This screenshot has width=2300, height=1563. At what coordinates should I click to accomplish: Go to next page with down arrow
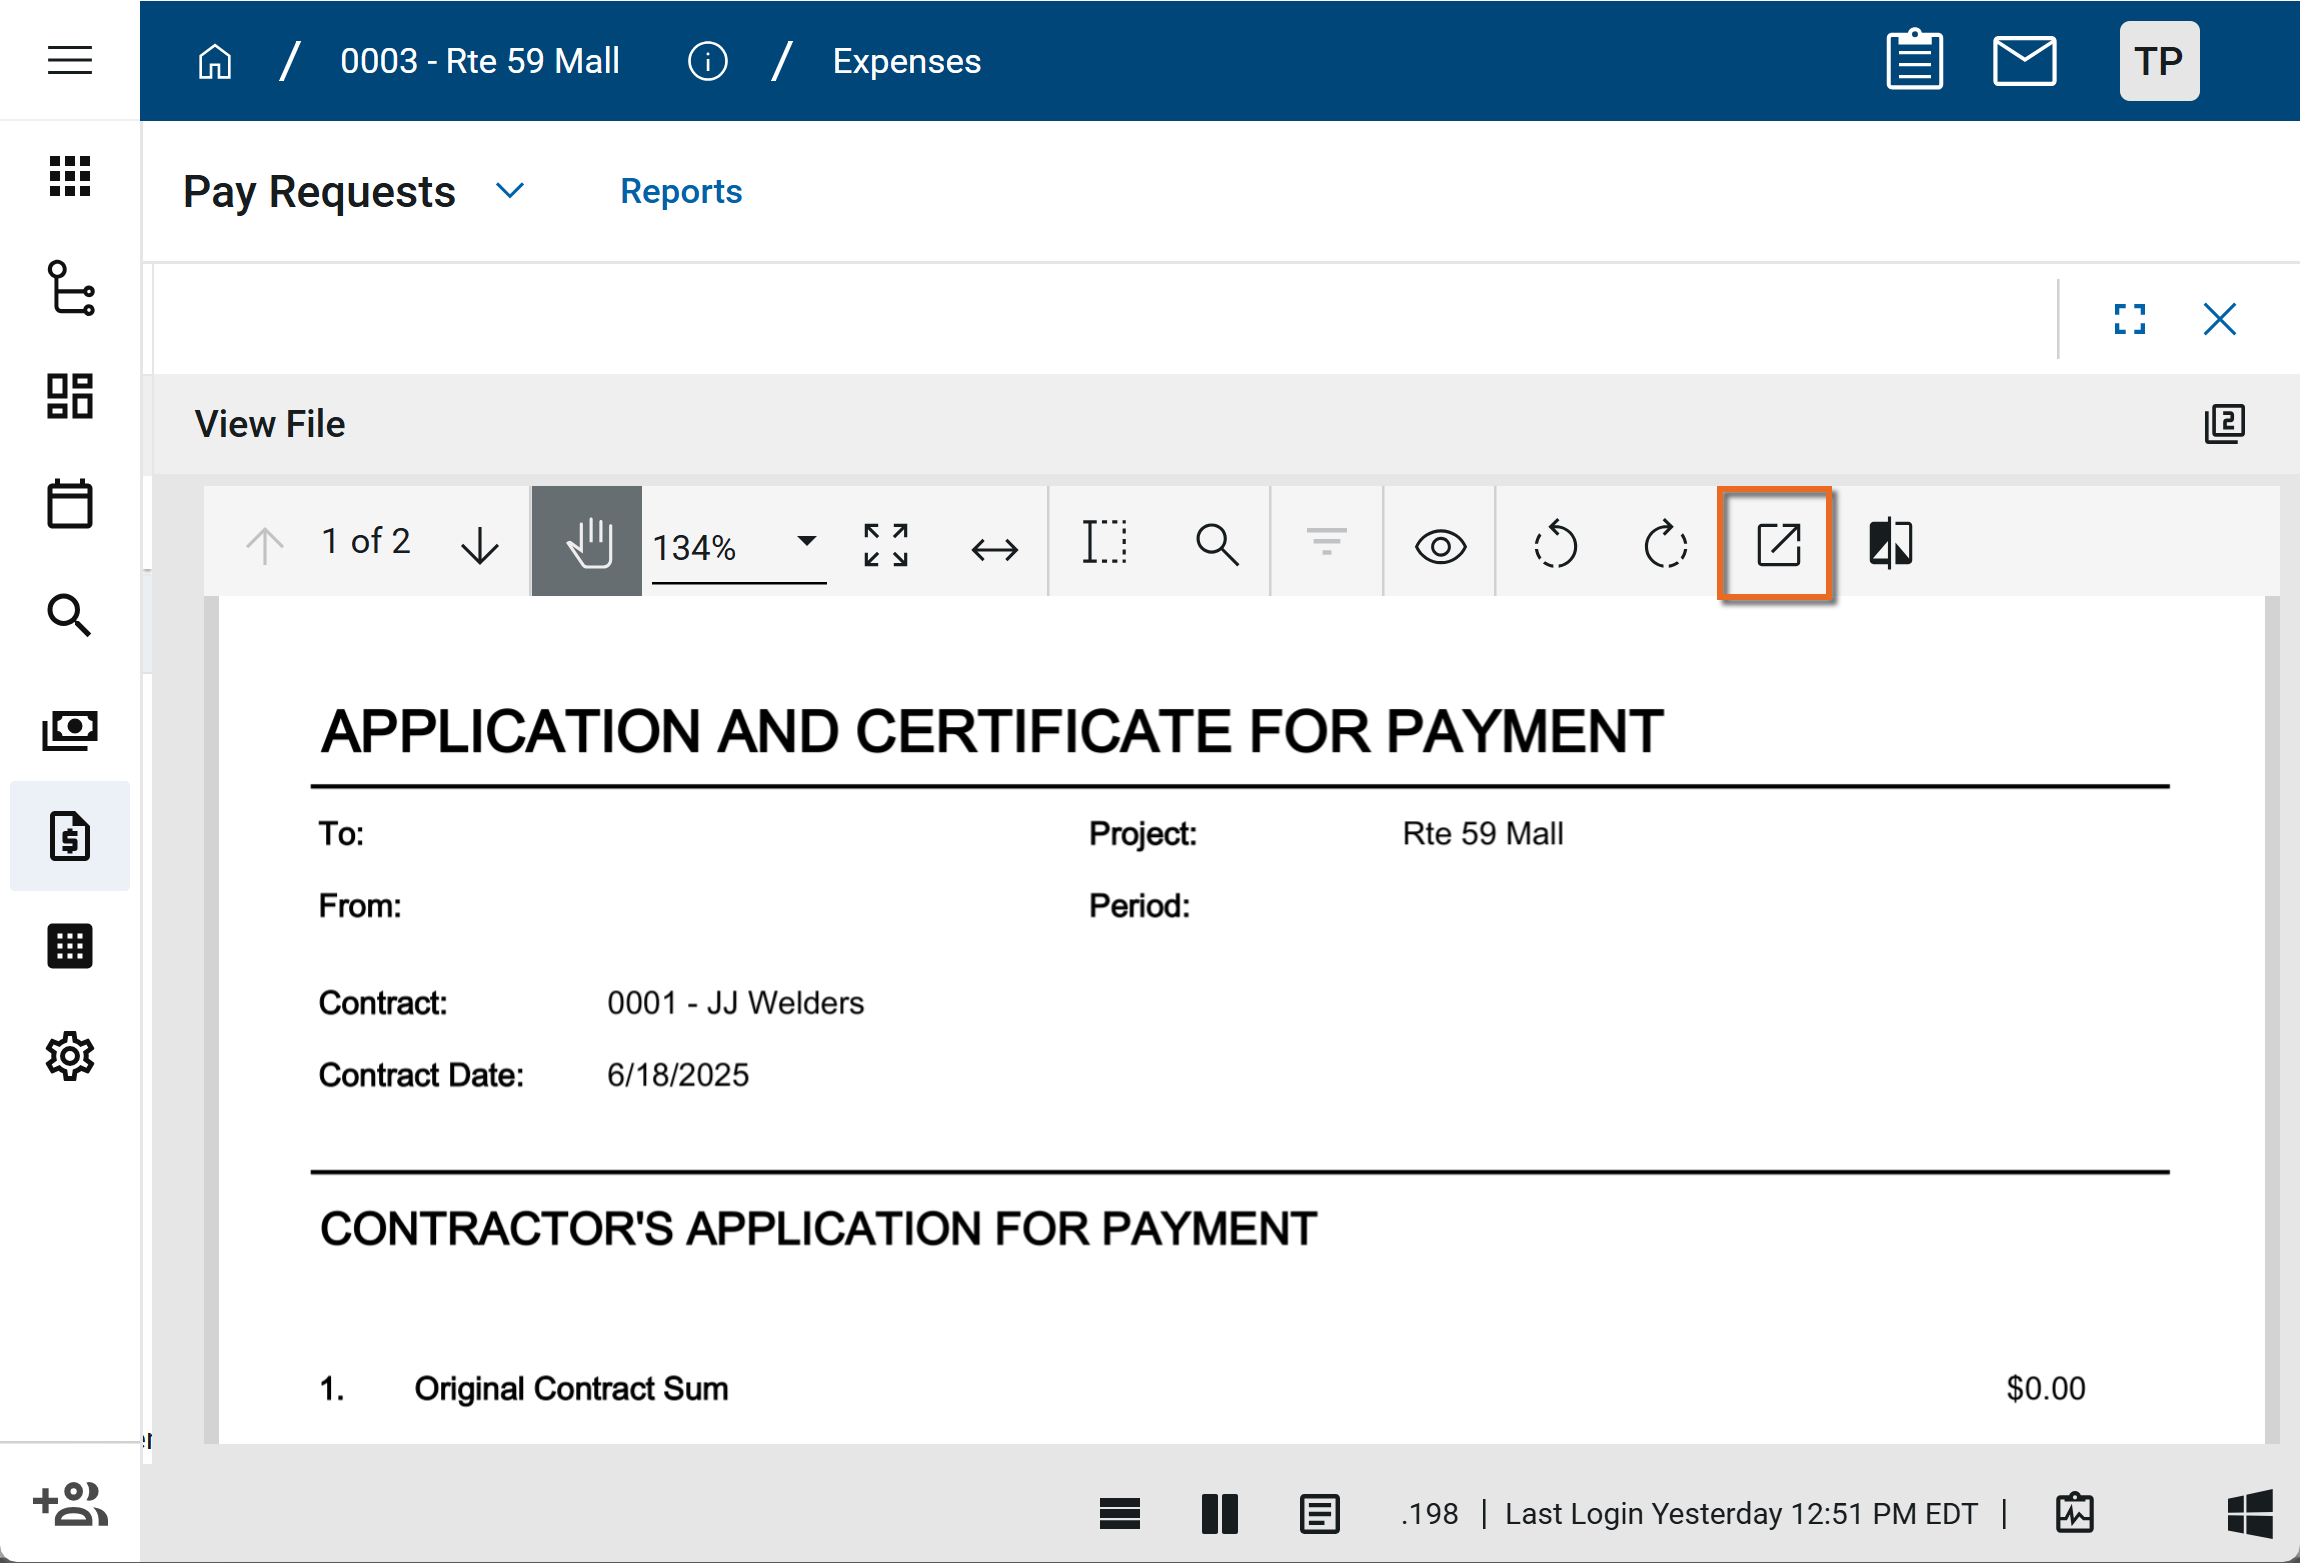pos(480,545)
